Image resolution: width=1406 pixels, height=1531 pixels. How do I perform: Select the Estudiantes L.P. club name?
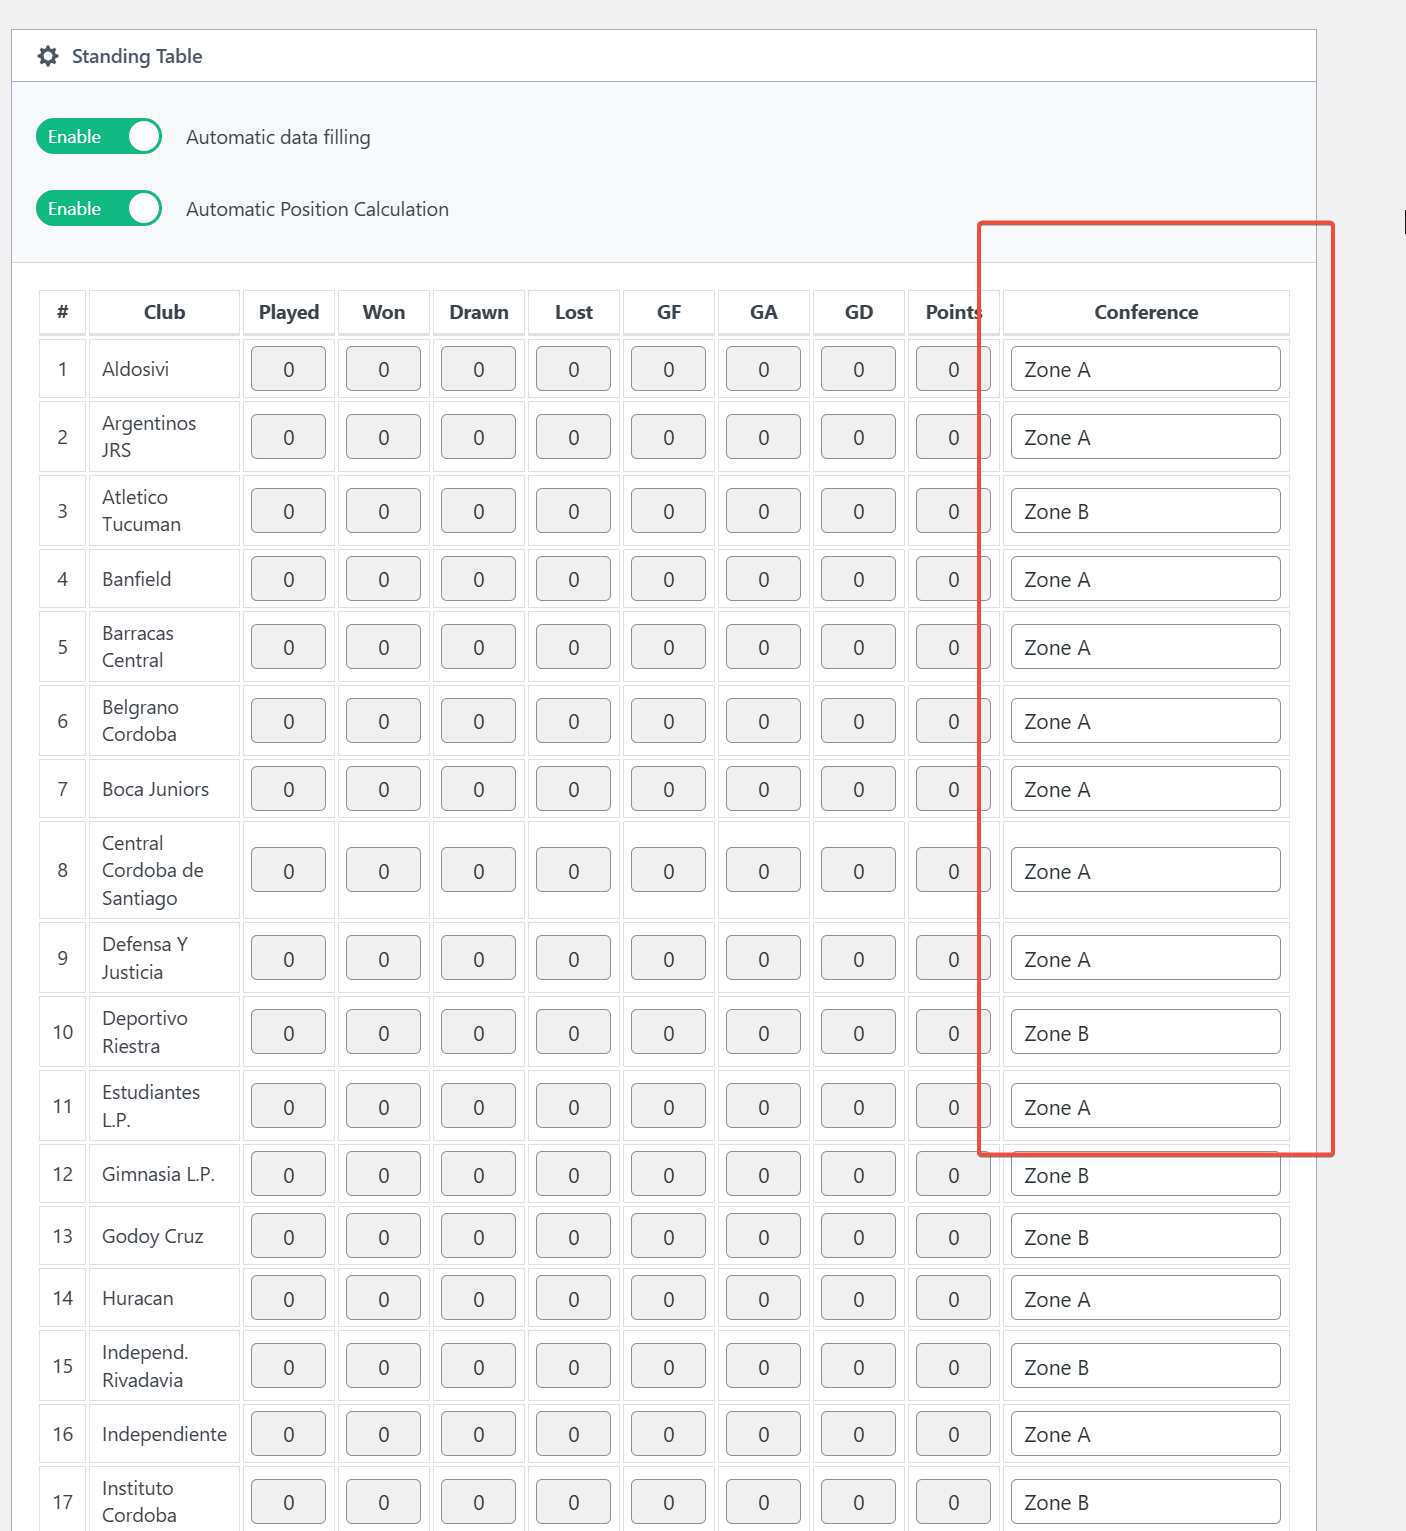151,1106
